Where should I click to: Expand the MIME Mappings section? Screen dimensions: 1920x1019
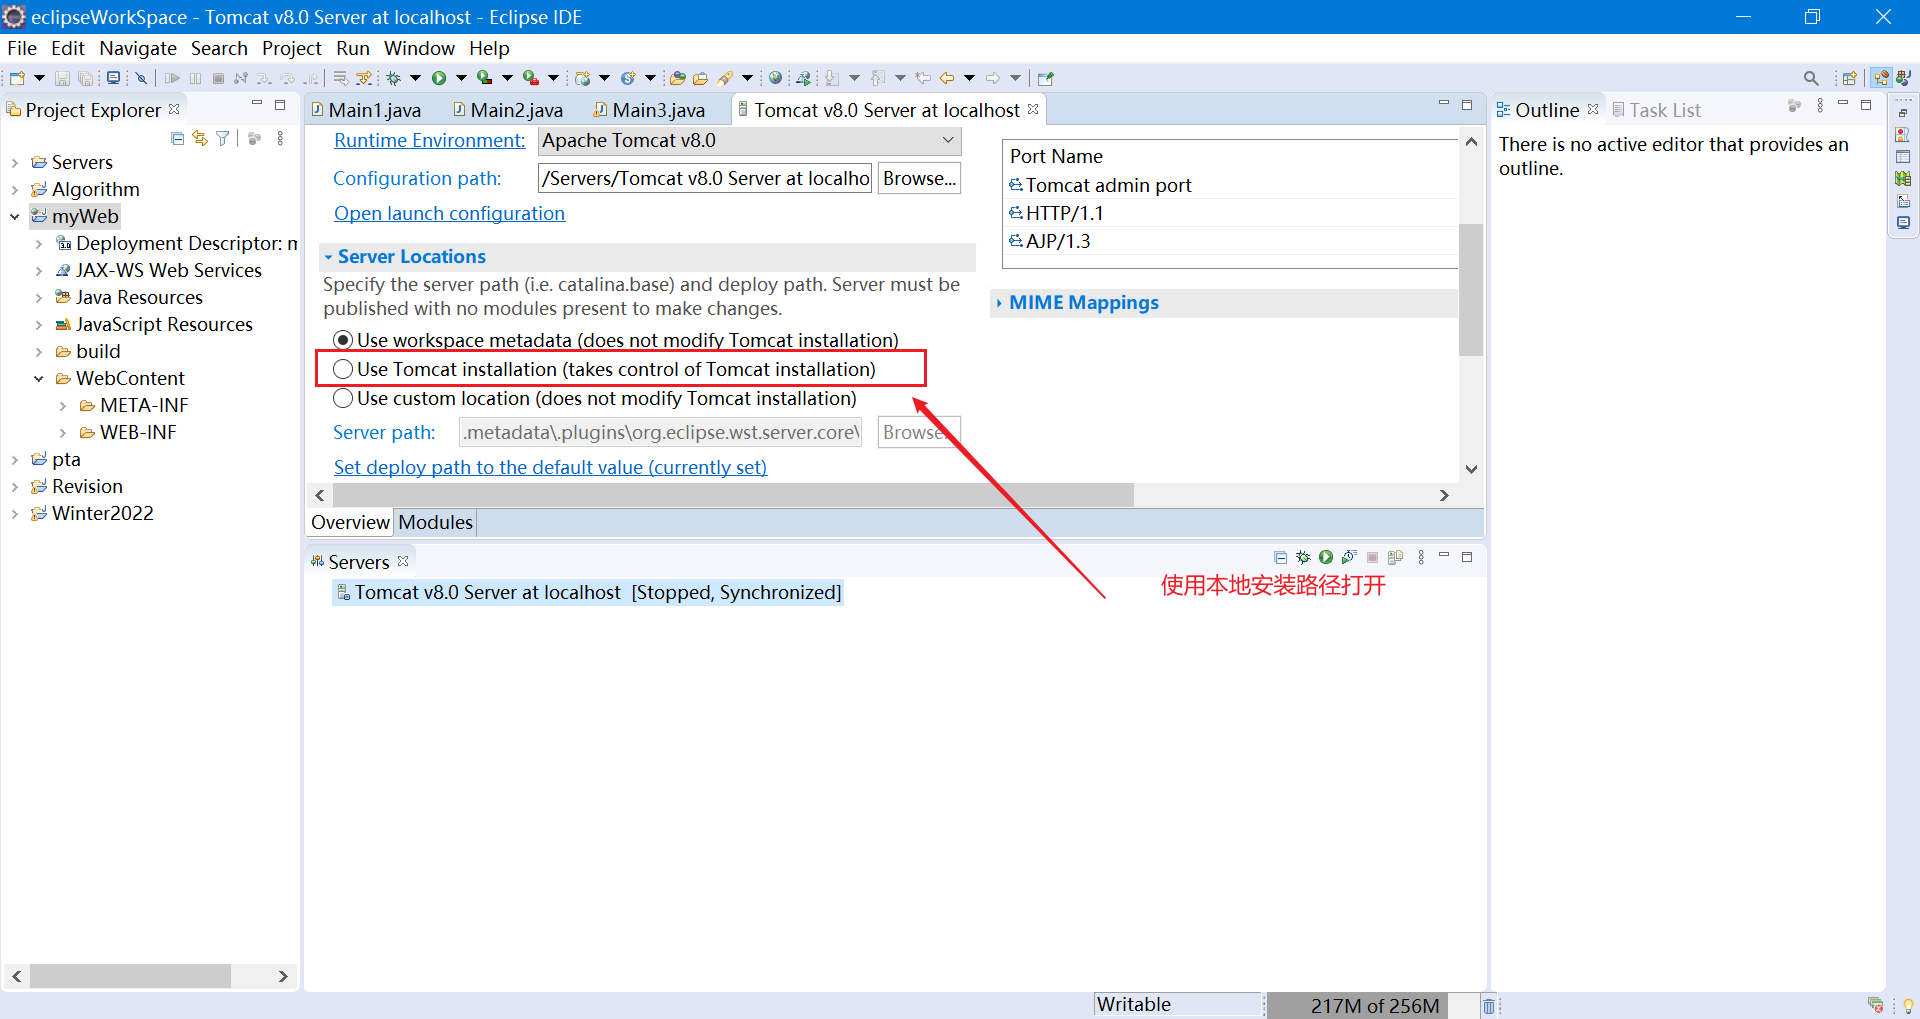point(999,303)
